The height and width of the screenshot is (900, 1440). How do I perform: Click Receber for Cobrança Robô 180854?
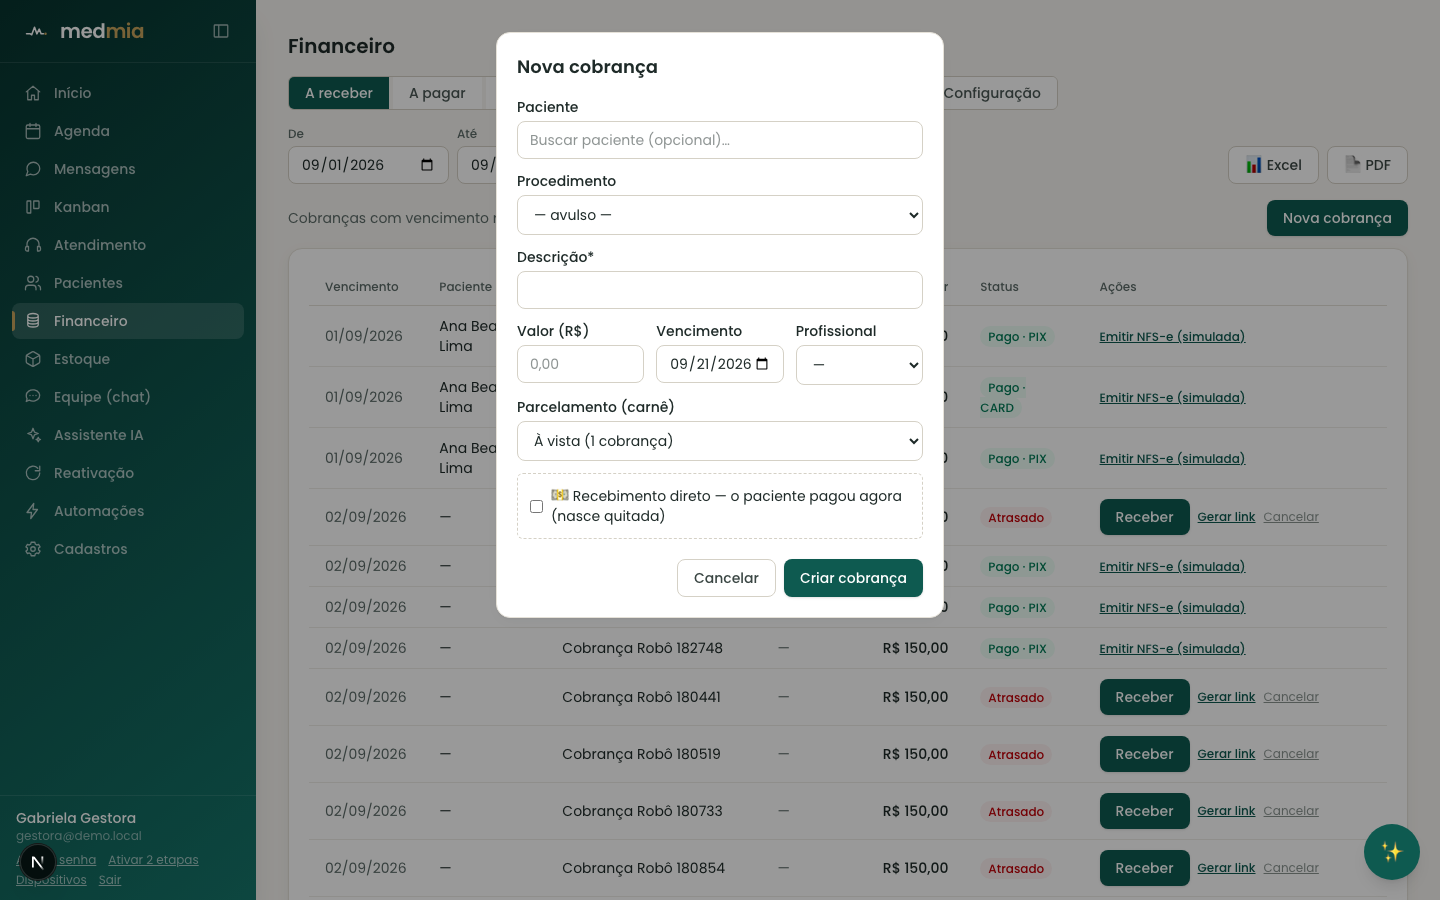pyautogui.click(x=1144, y=868)
